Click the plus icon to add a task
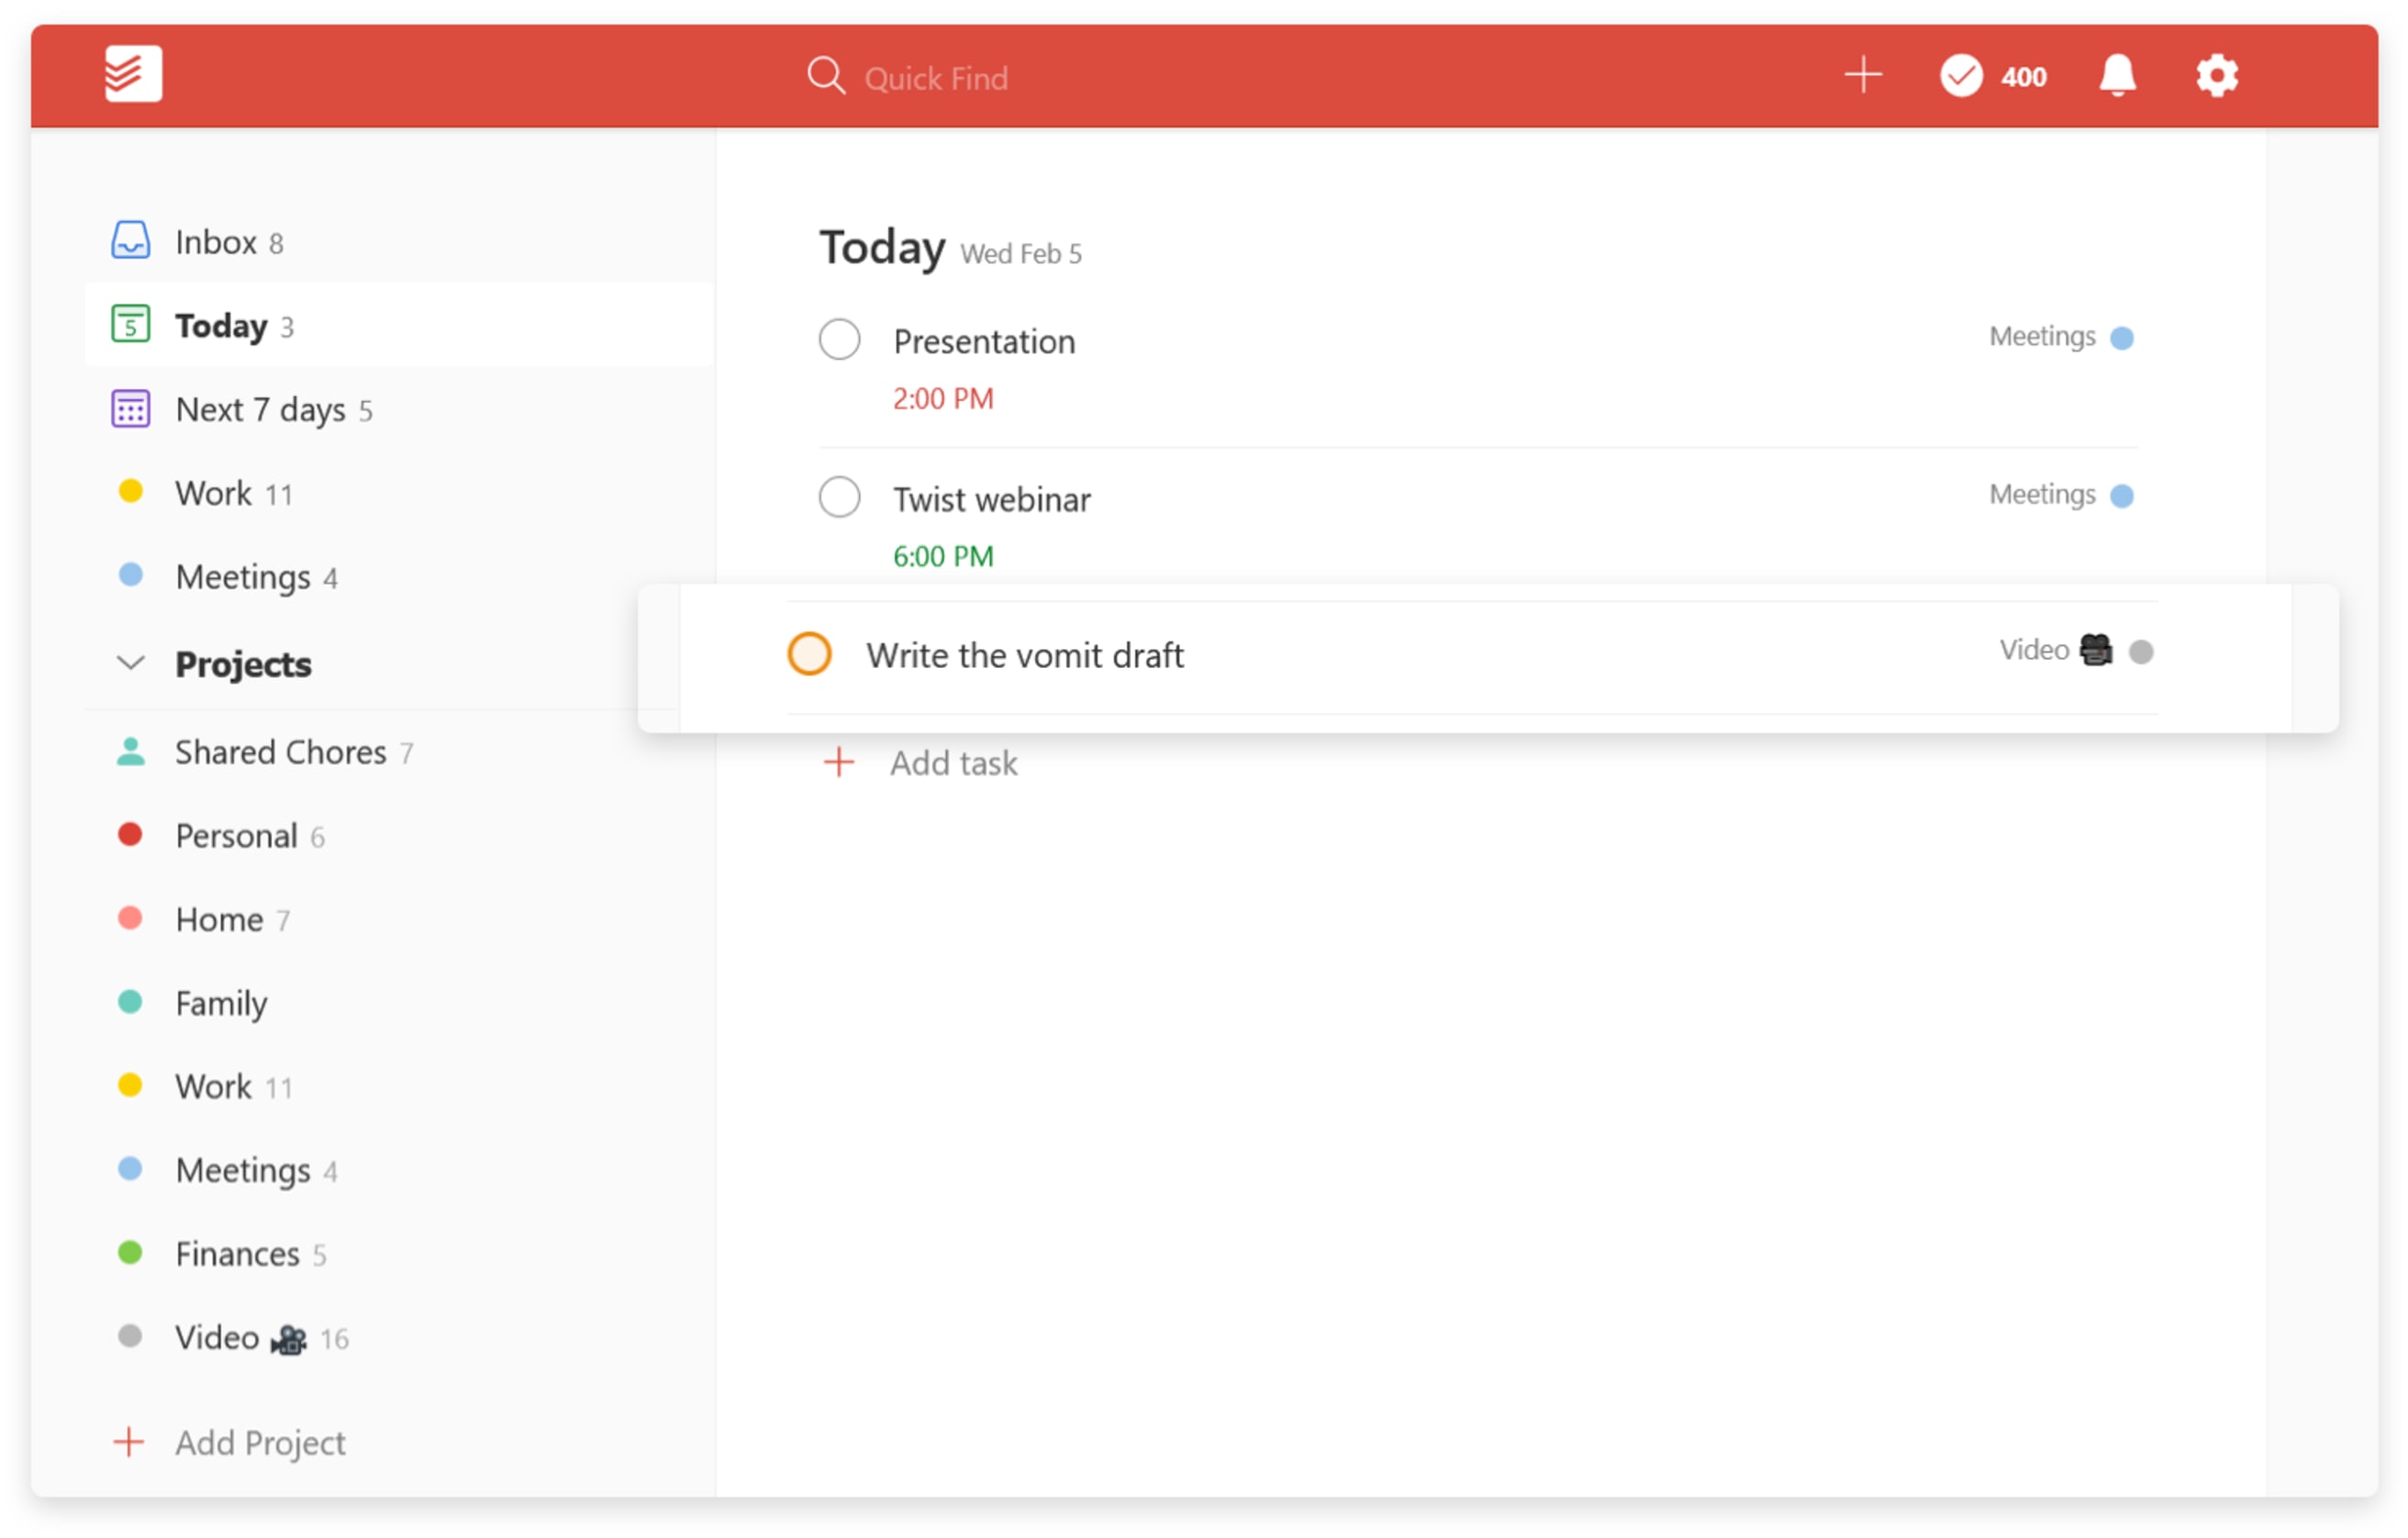Screen dimensions: 2408x1538 click(1862, 74)
